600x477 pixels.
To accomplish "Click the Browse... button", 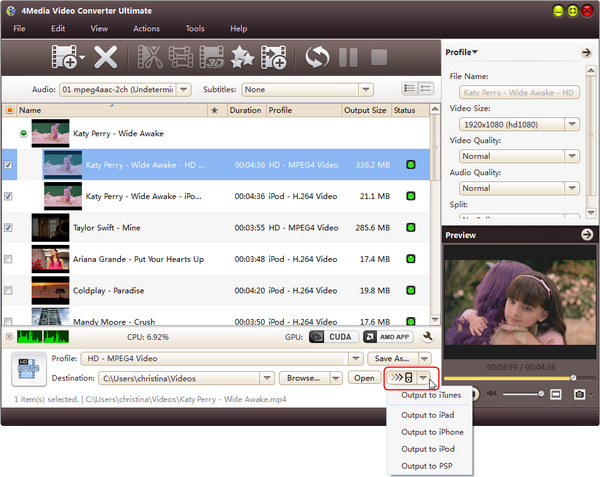I will [310, 379].
